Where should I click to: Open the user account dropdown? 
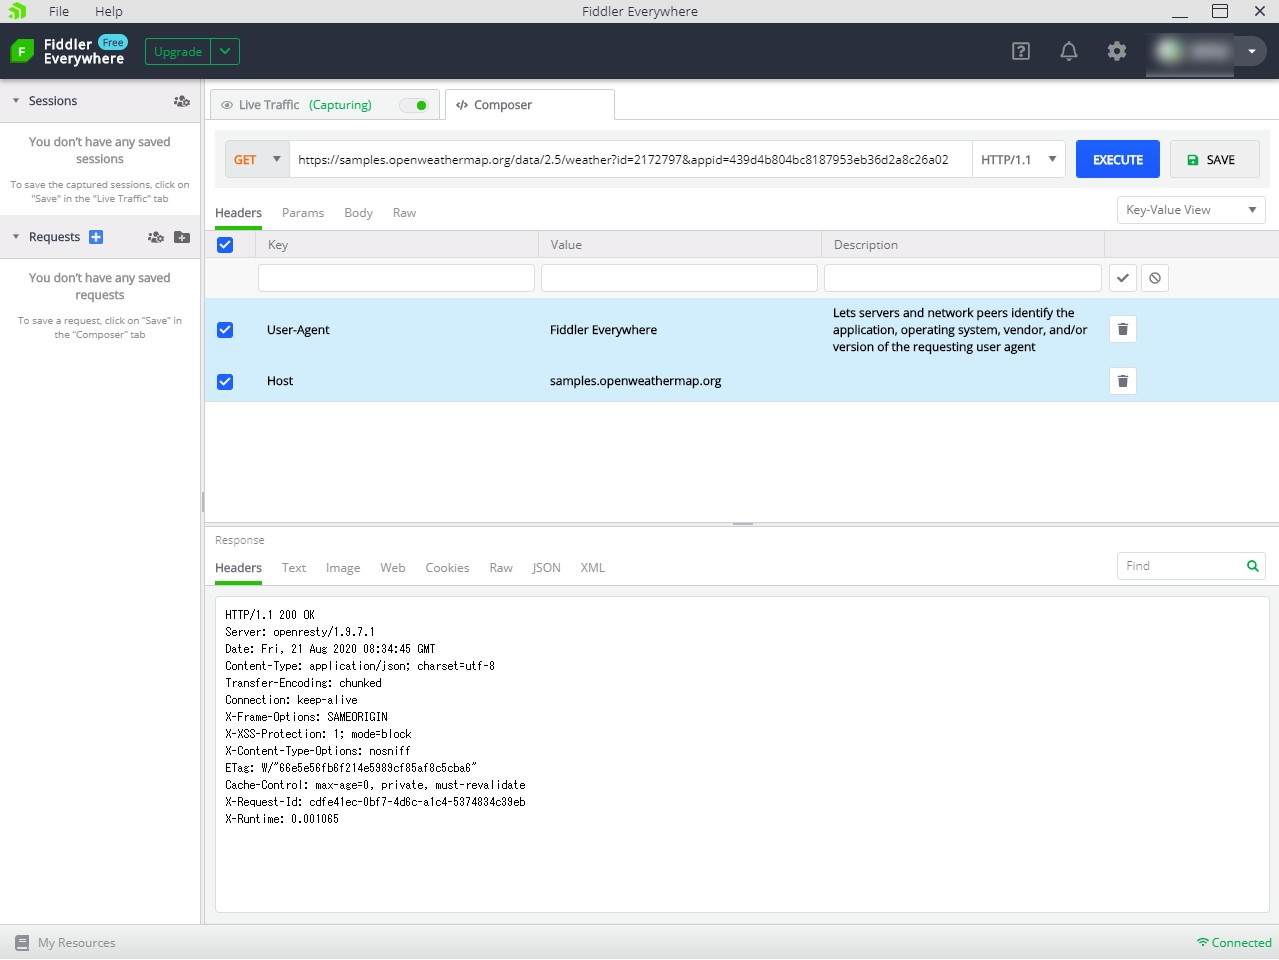tap(1251, 51)
